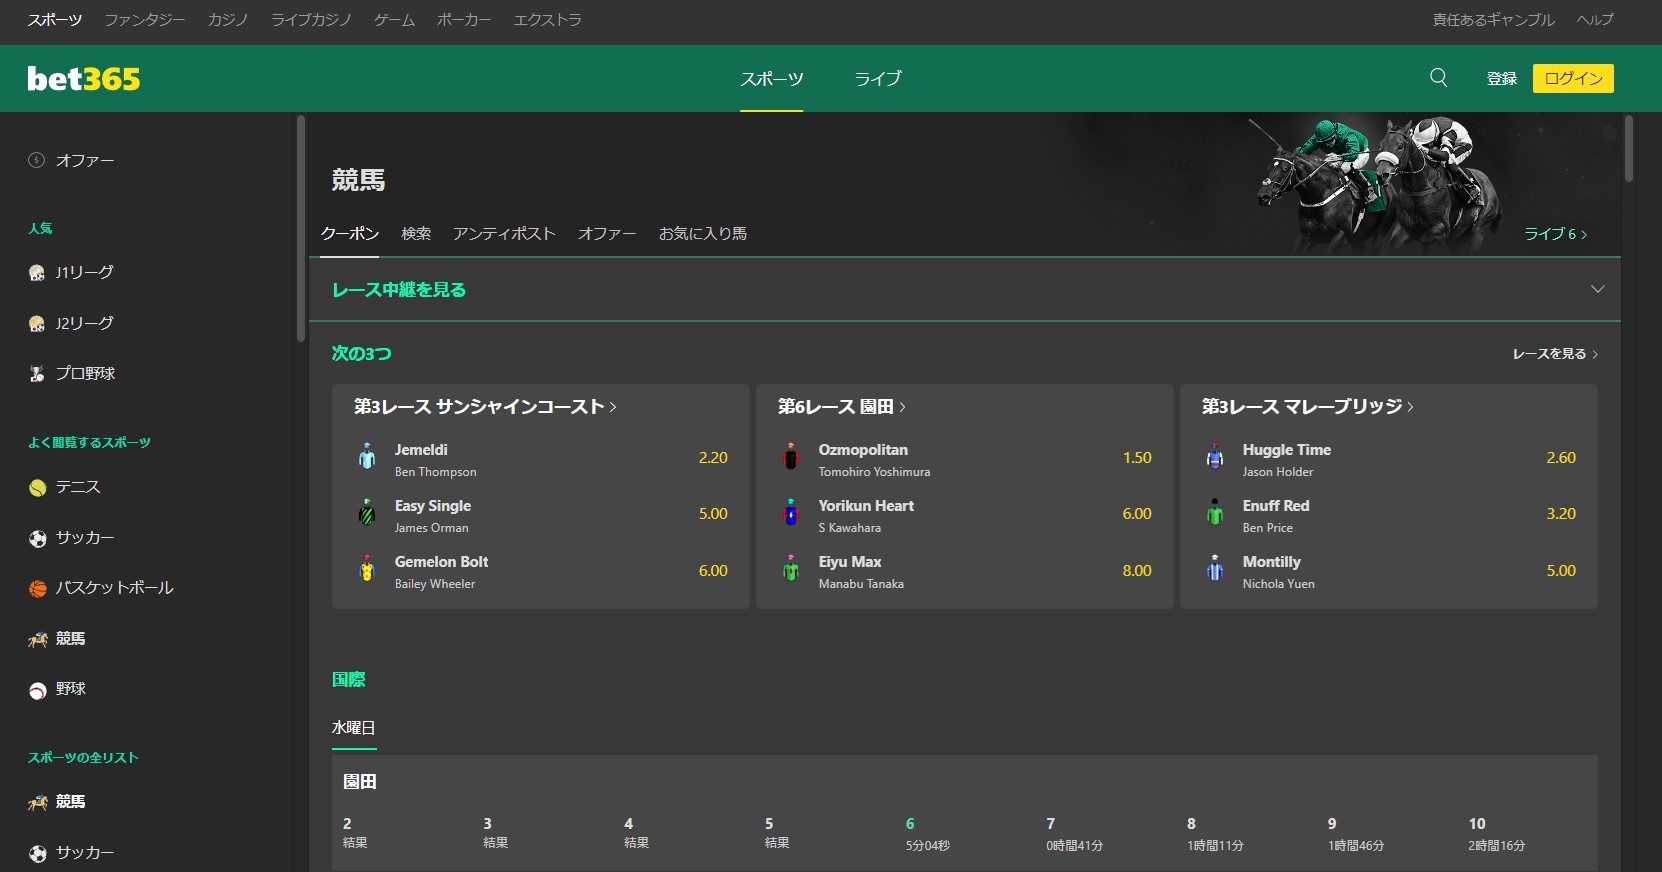Click the 競馬 horse icon under よく閲覧するスポーツ
This screenshot has height=872, width=1662.
[x=37, y=640]
